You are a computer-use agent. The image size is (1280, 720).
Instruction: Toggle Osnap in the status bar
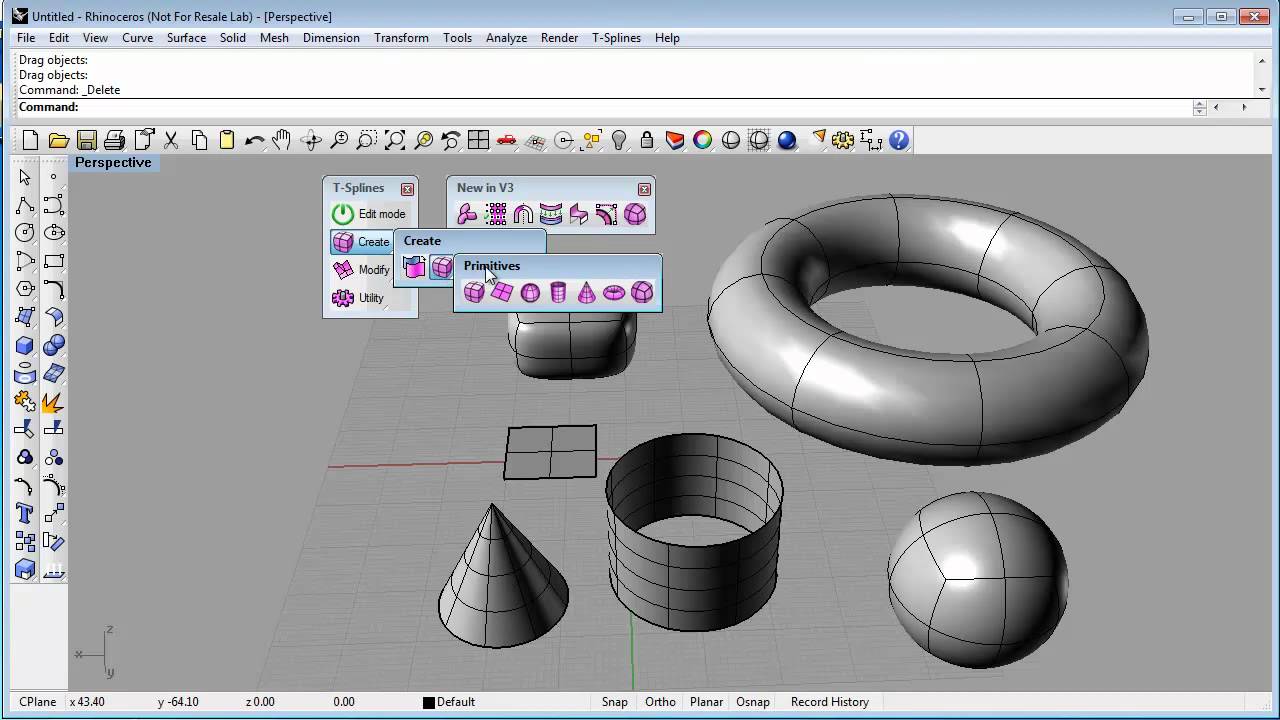pyautogui.click(x=753, y=702)
